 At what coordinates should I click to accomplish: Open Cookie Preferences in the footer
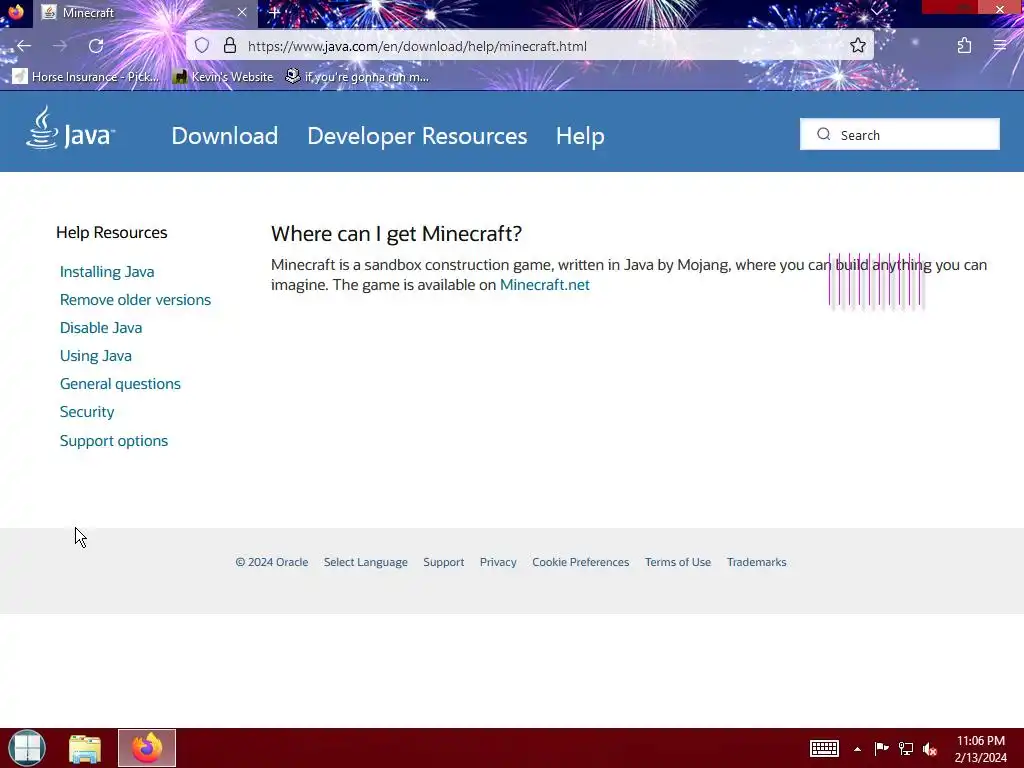click(581, 562)
